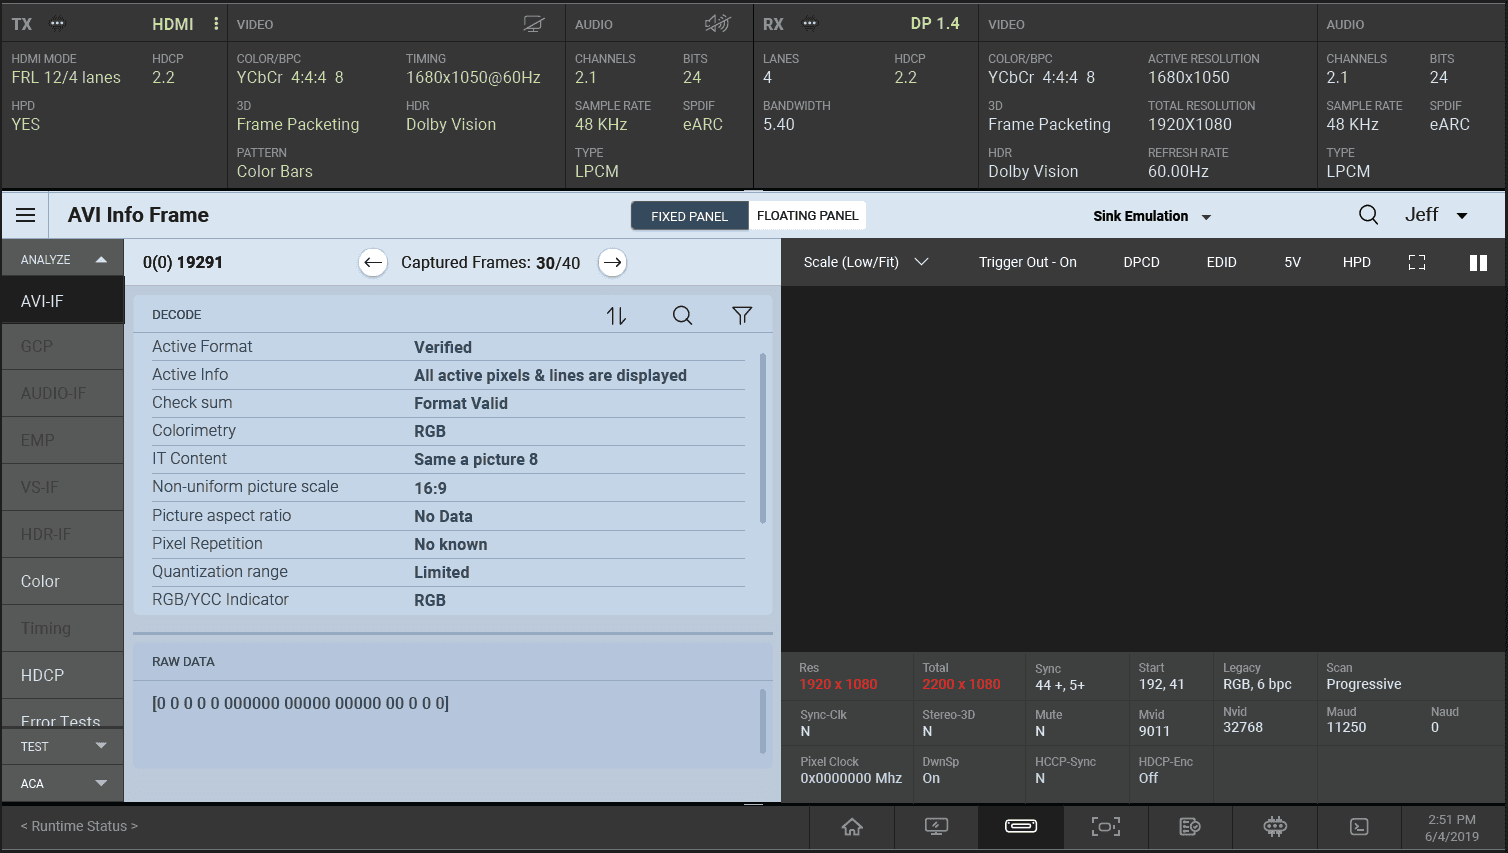This screenshot has height=853, width=1508.
Task: Click the FRL 12/4 lanes HDMI mode value
Action: point(66,77)
